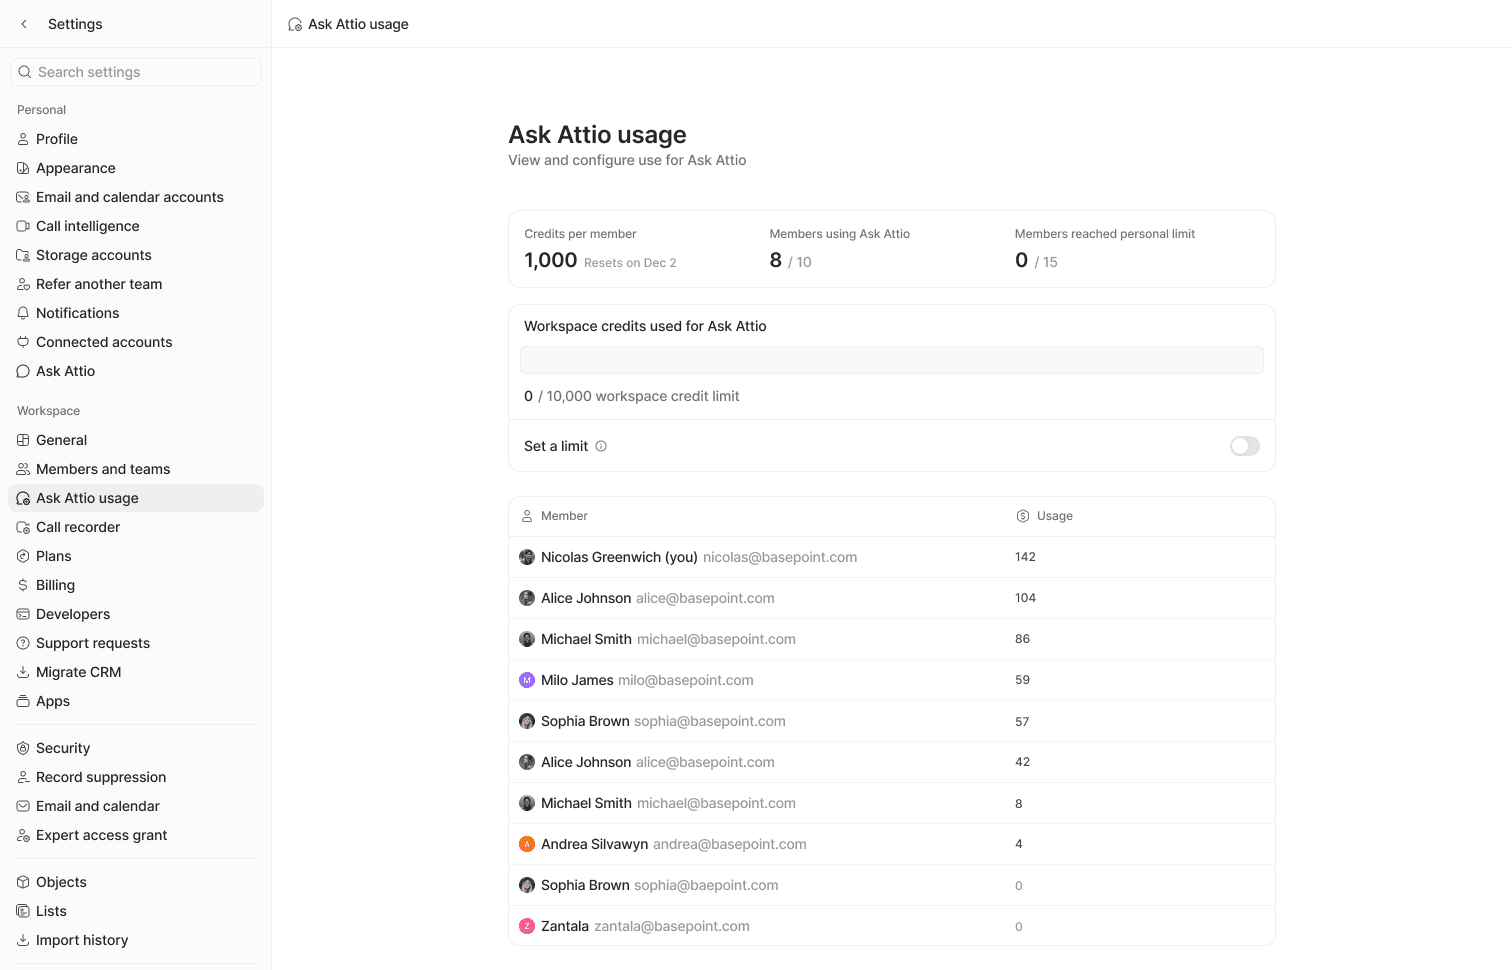Click the info icon beside Set a limit

coord(601,446)
